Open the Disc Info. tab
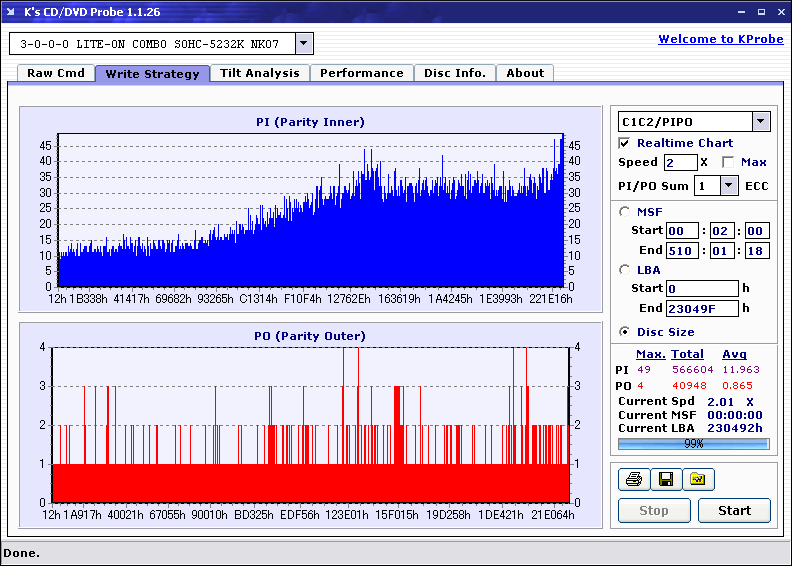This screenshot has width=792, height=566. click(x=455, y=73)
